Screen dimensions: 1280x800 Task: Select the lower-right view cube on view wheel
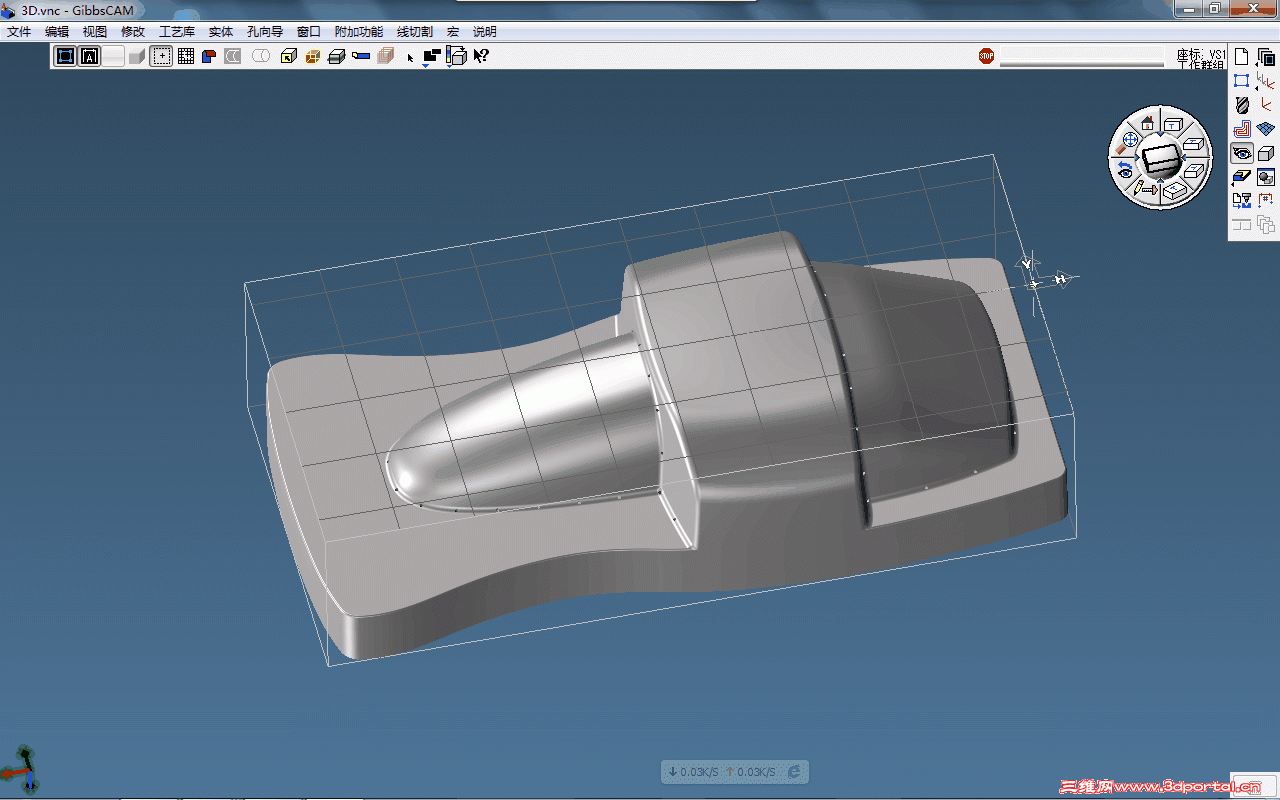point(1194,170)
